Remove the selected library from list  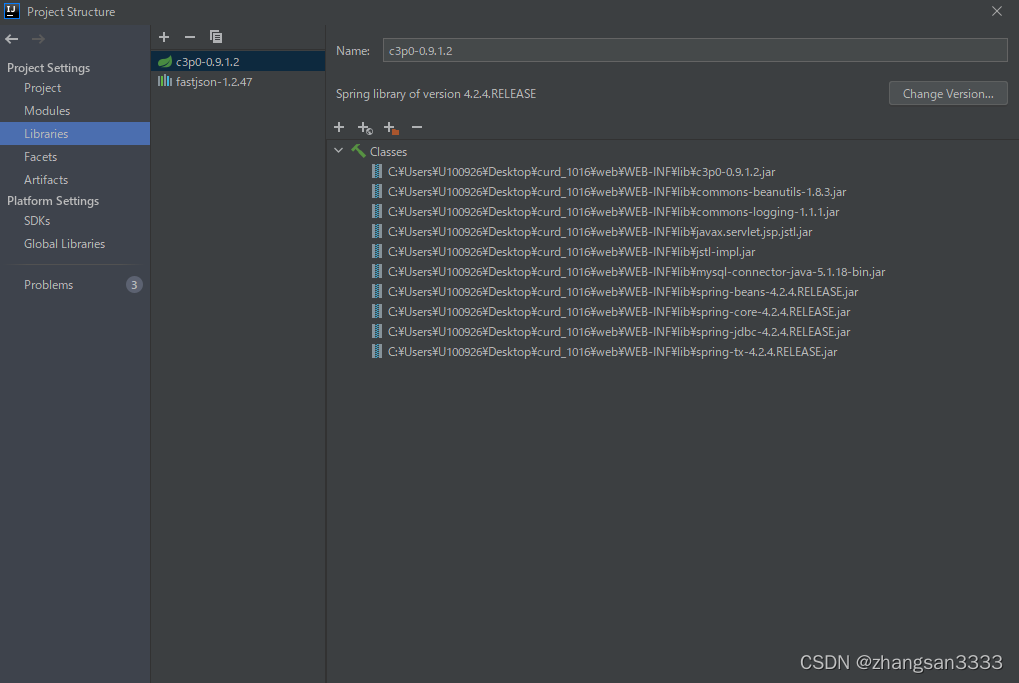(190, 37)
